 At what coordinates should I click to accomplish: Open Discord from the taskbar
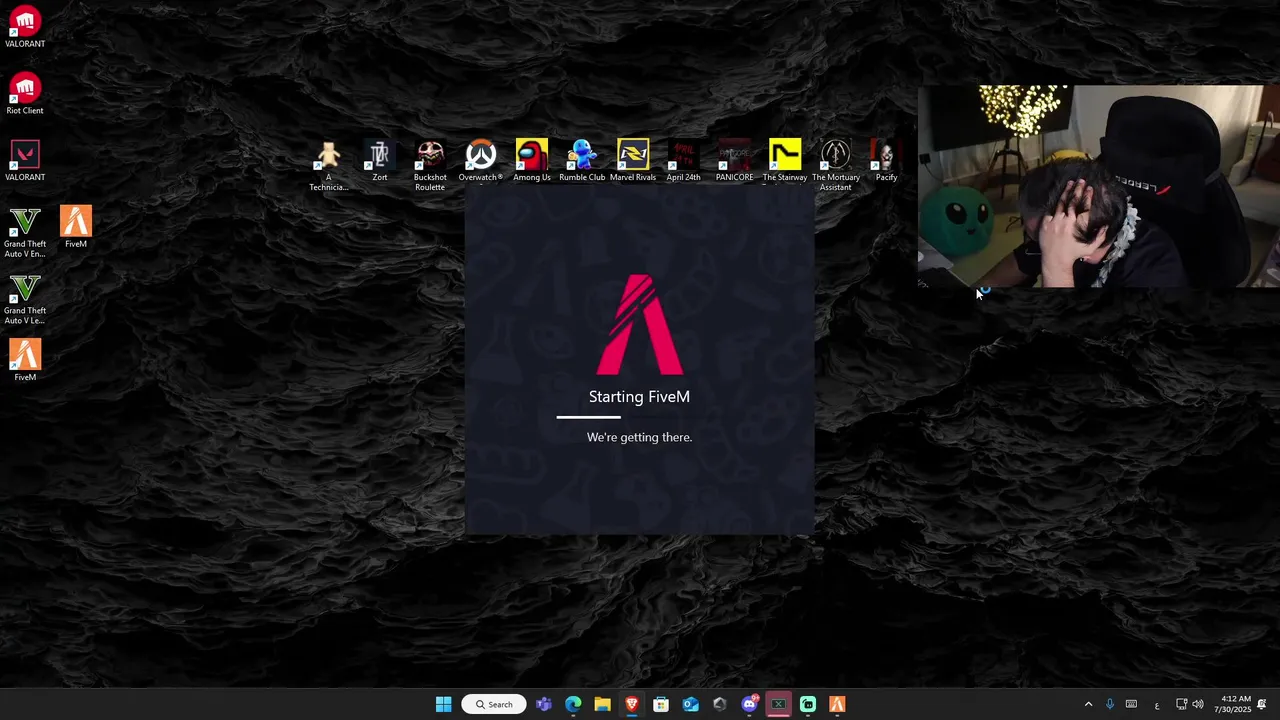[x=749, y=704]
